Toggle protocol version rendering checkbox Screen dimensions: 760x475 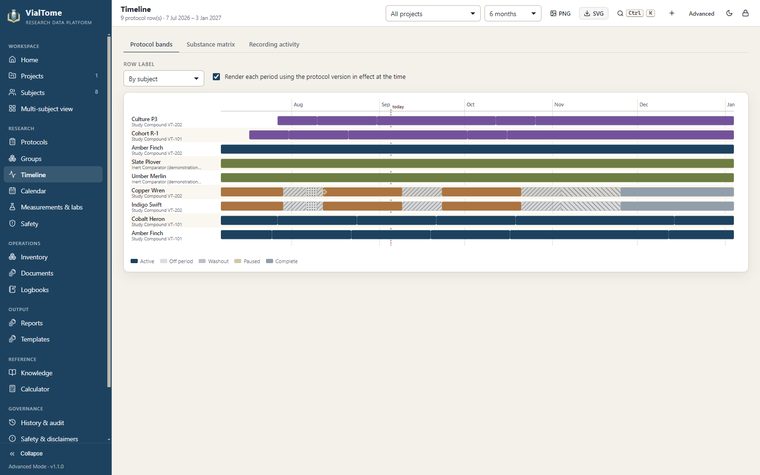pyautogui.click(x=216, y=77)
